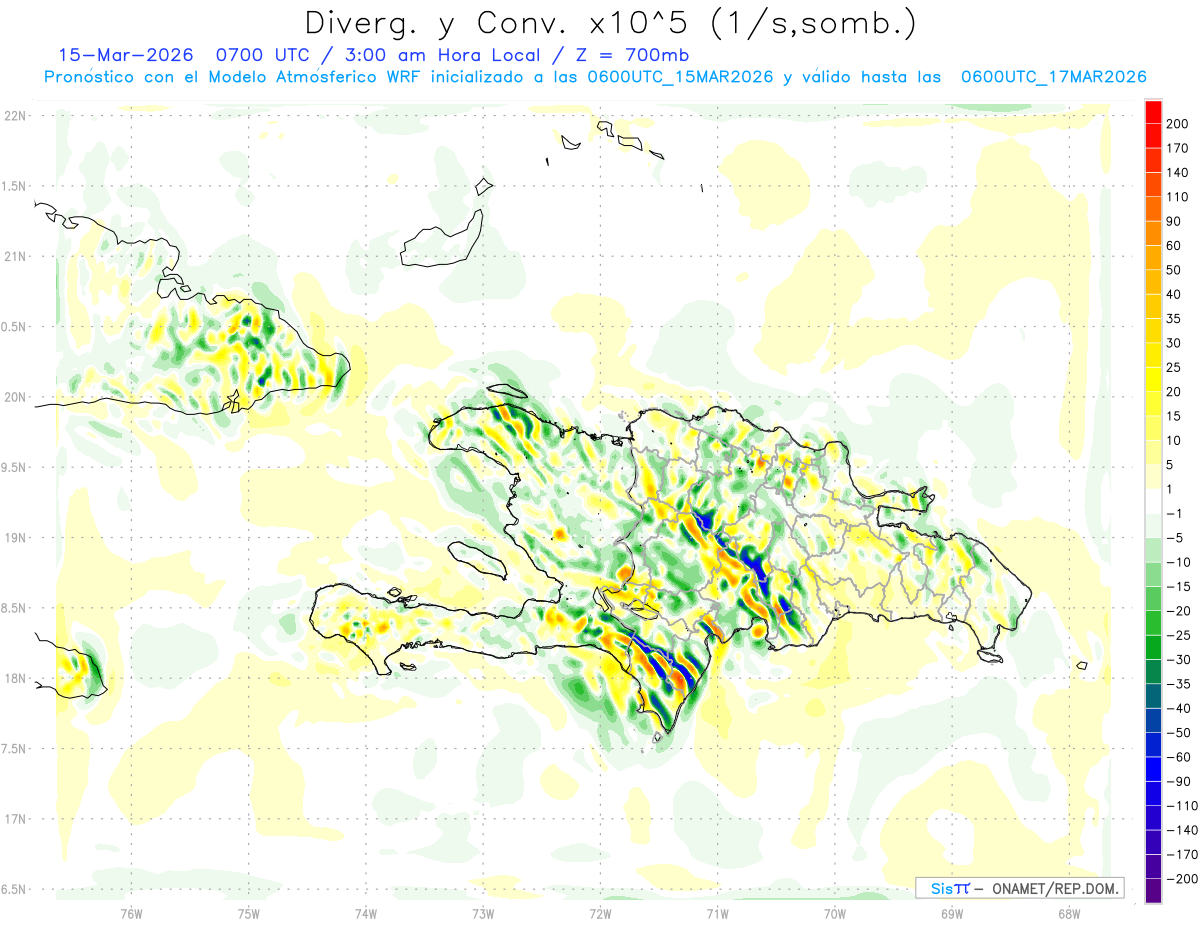The height and width of the screenshot is (927, 1200).
Task: Click the '73W' longitude label
Action: pos(482,913)
